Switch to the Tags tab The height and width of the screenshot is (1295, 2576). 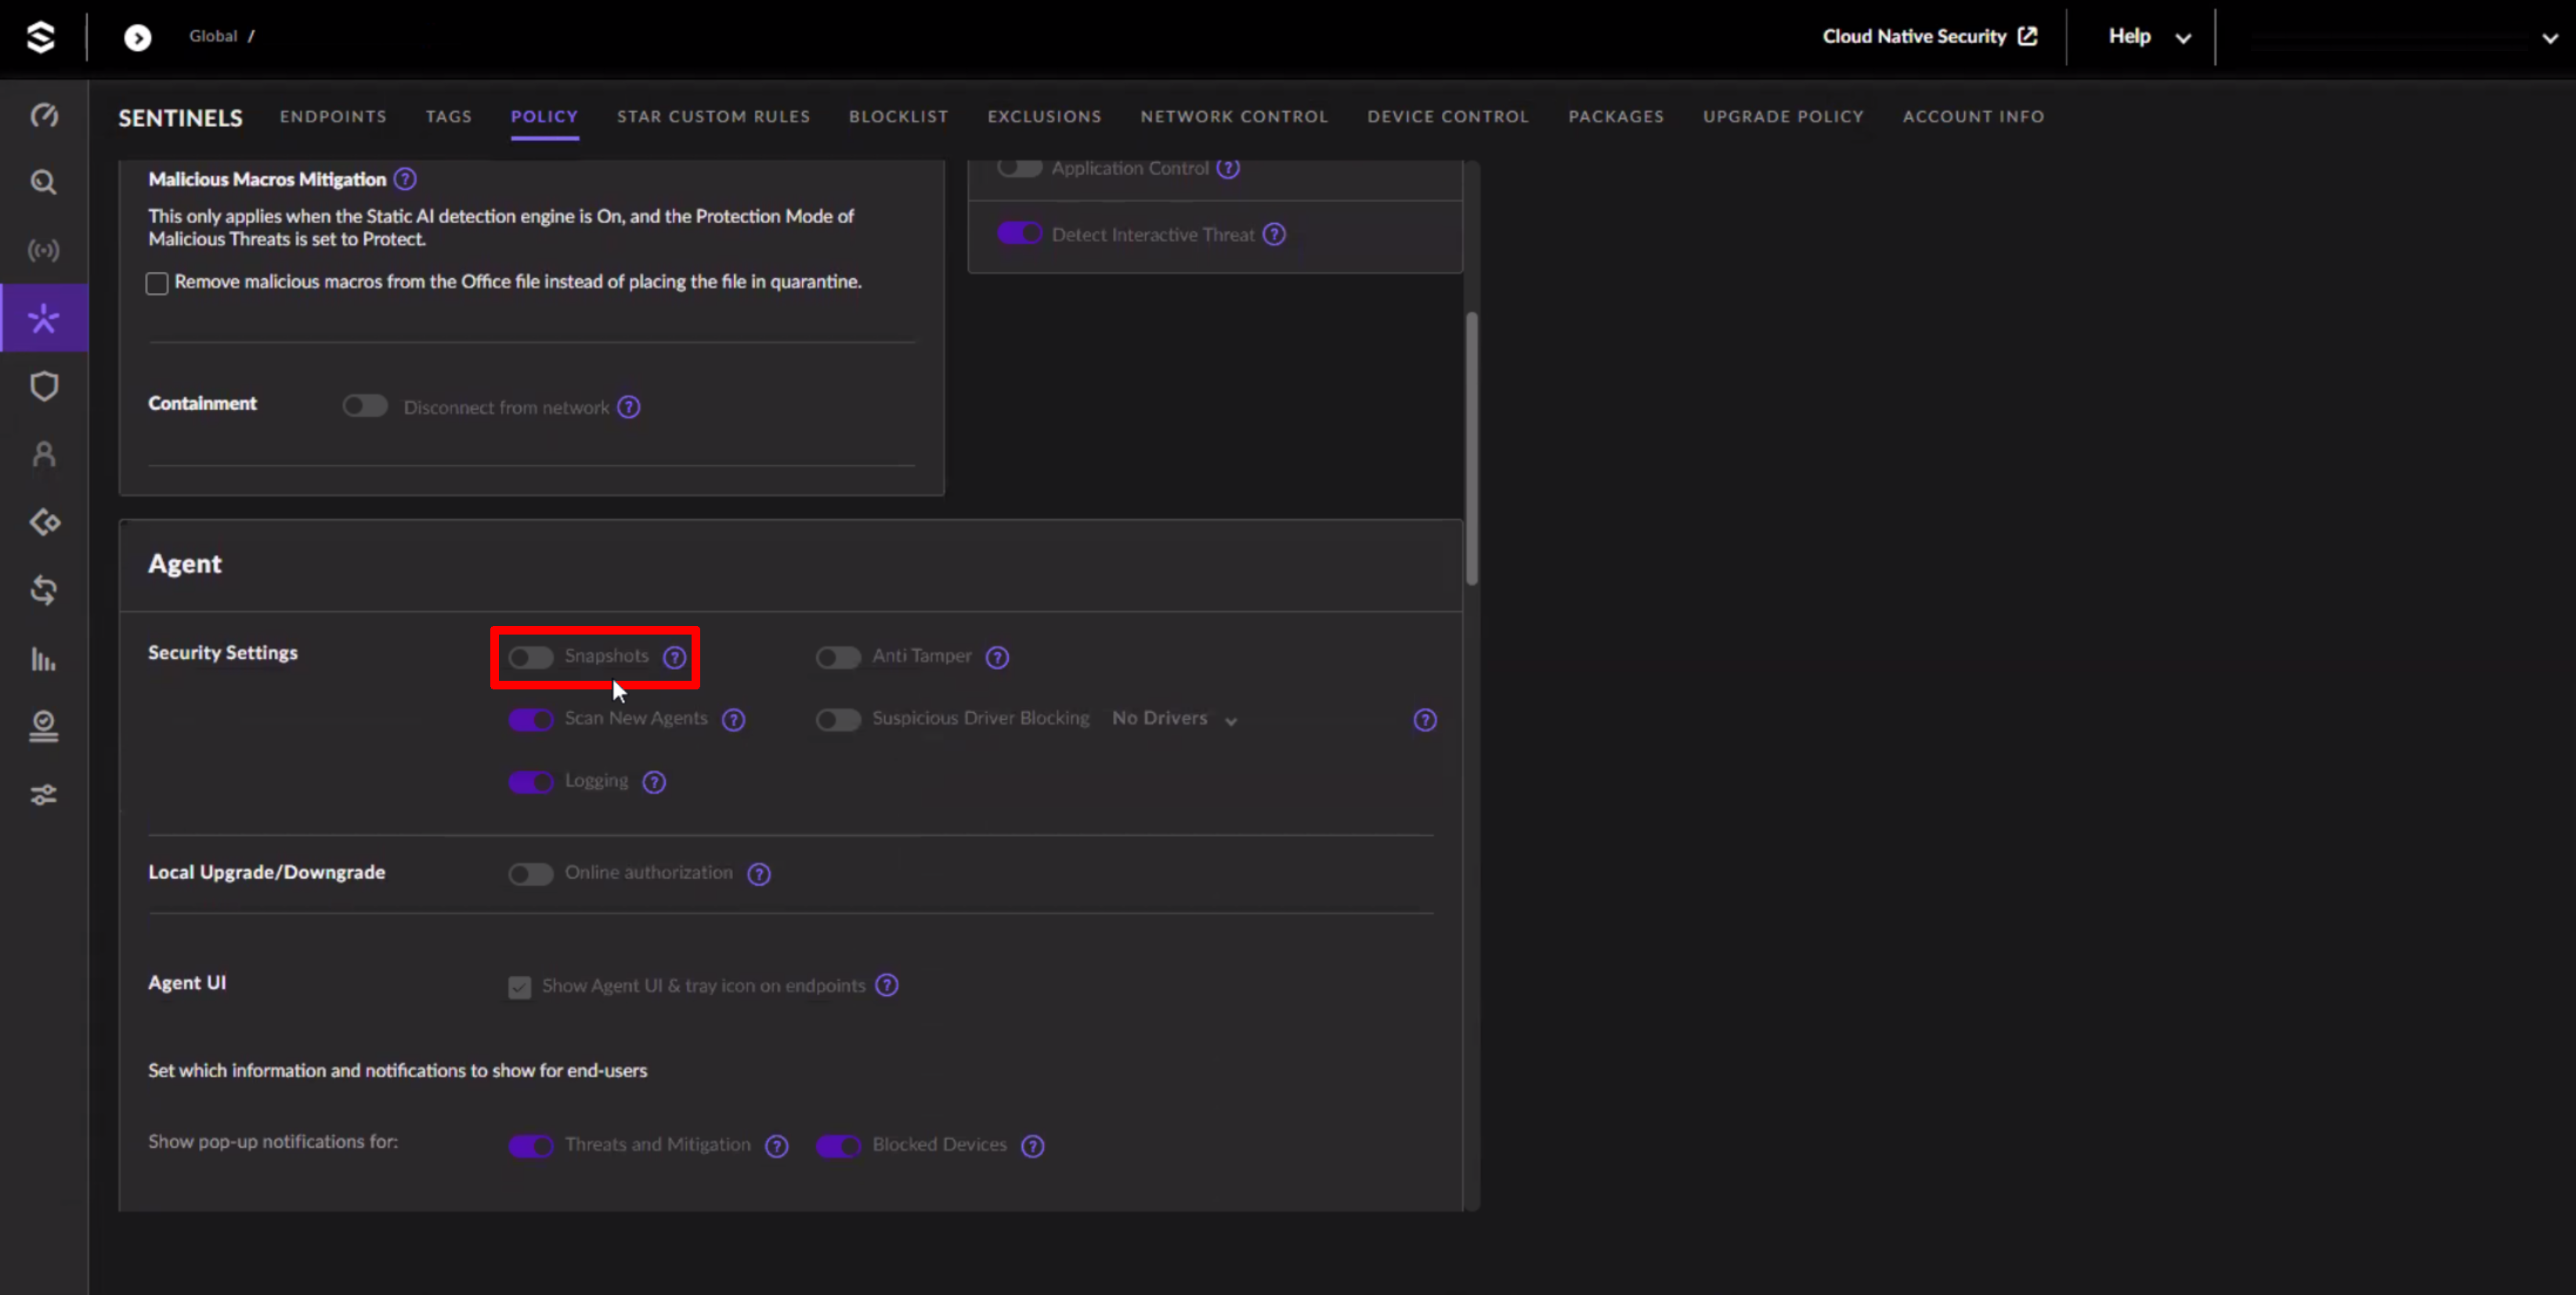click(449, 116)
